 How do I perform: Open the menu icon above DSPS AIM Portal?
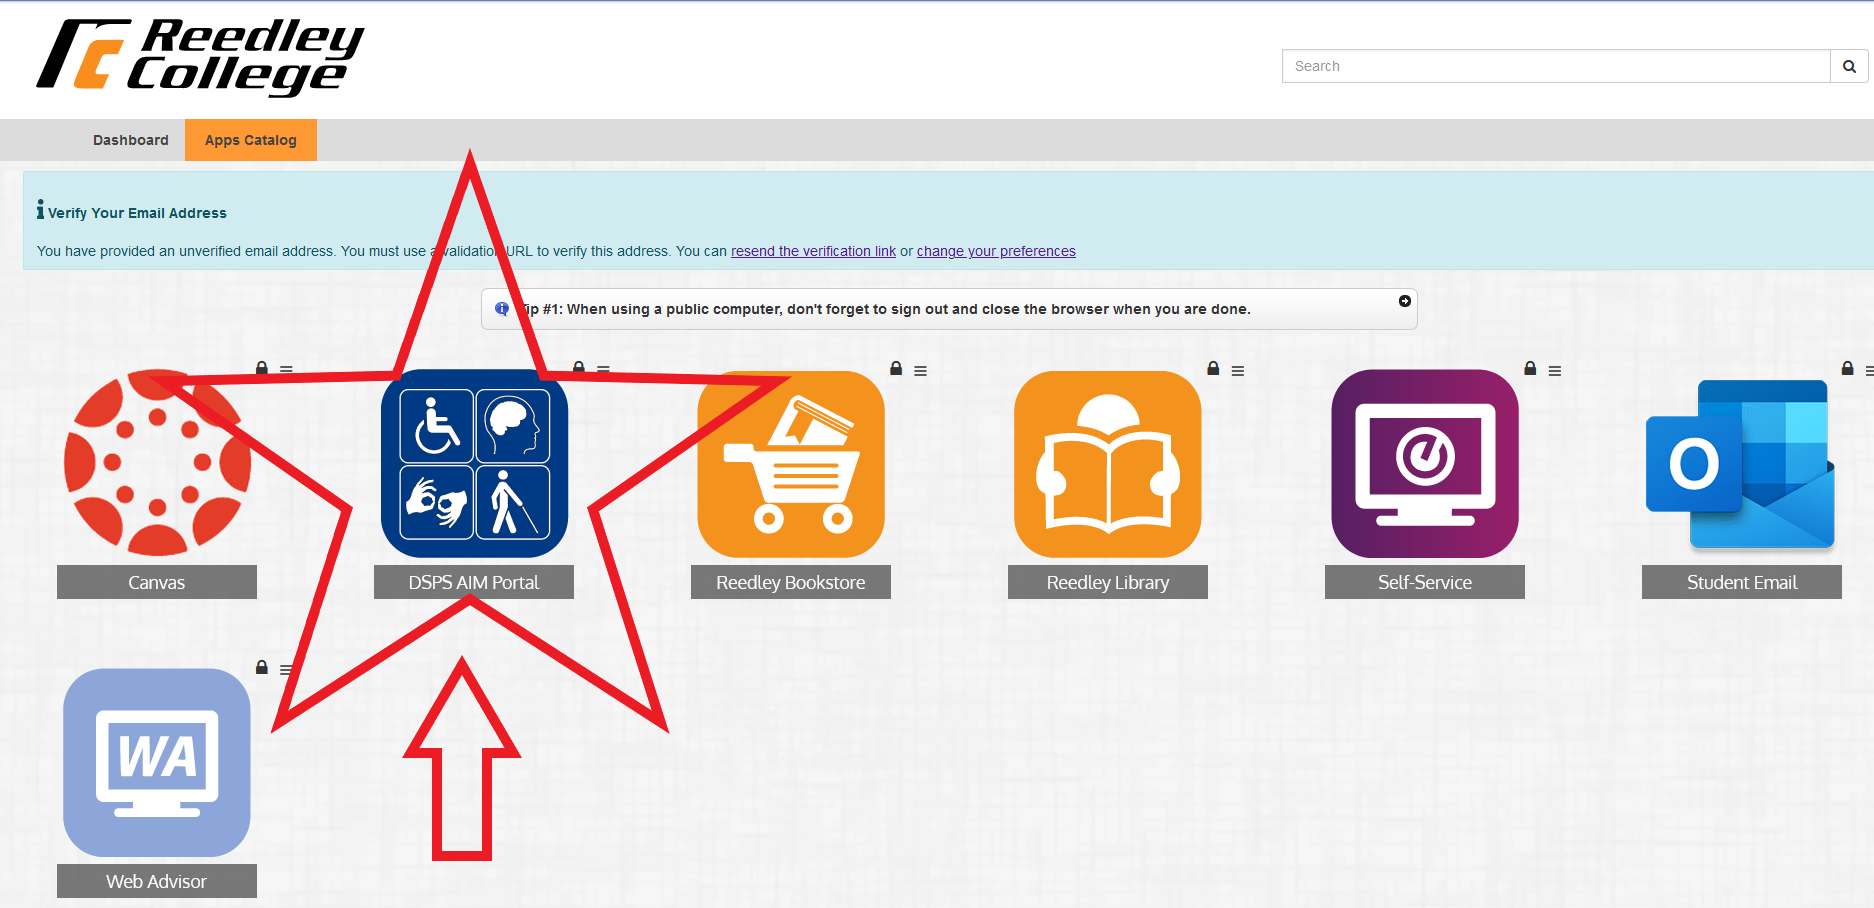point(604,370)
